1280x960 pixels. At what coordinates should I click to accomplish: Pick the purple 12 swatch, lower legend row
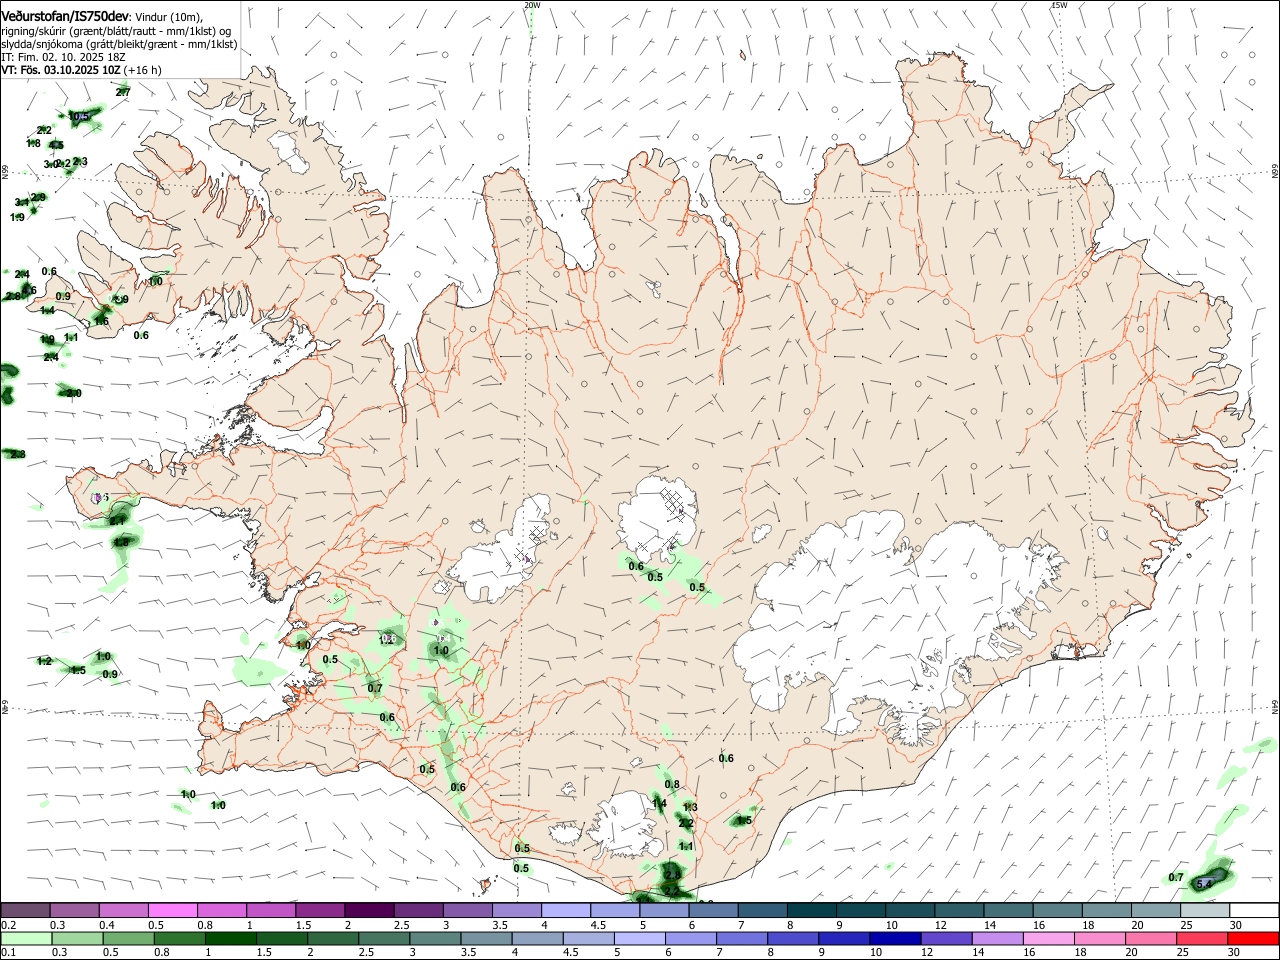946,938
